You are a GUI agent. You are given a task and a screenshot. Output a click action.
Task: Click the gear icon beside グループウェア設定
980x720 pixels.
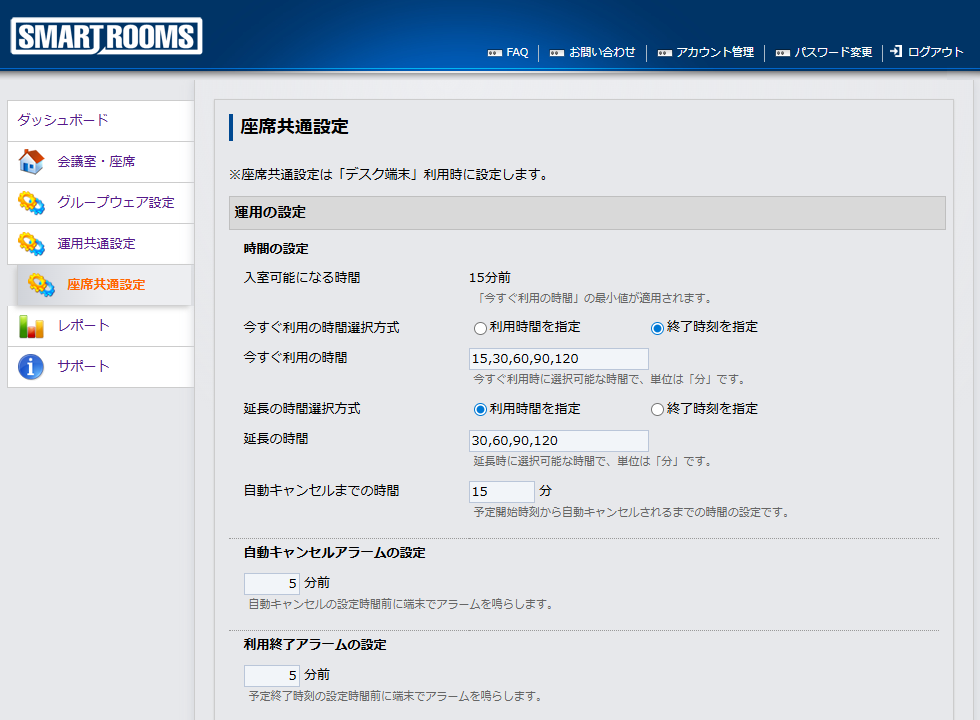(x=31, y=202)
